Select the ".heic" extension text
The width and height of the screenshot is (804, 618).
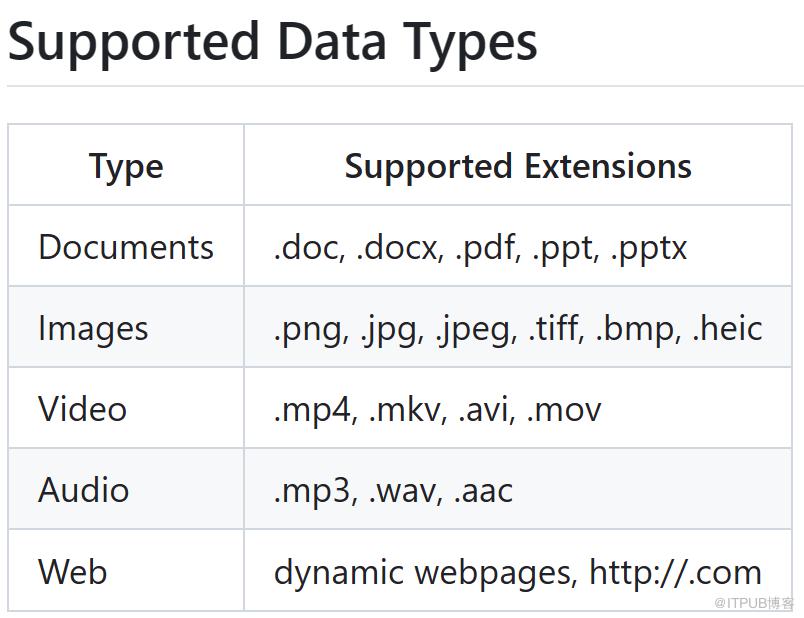coord(727,328)
